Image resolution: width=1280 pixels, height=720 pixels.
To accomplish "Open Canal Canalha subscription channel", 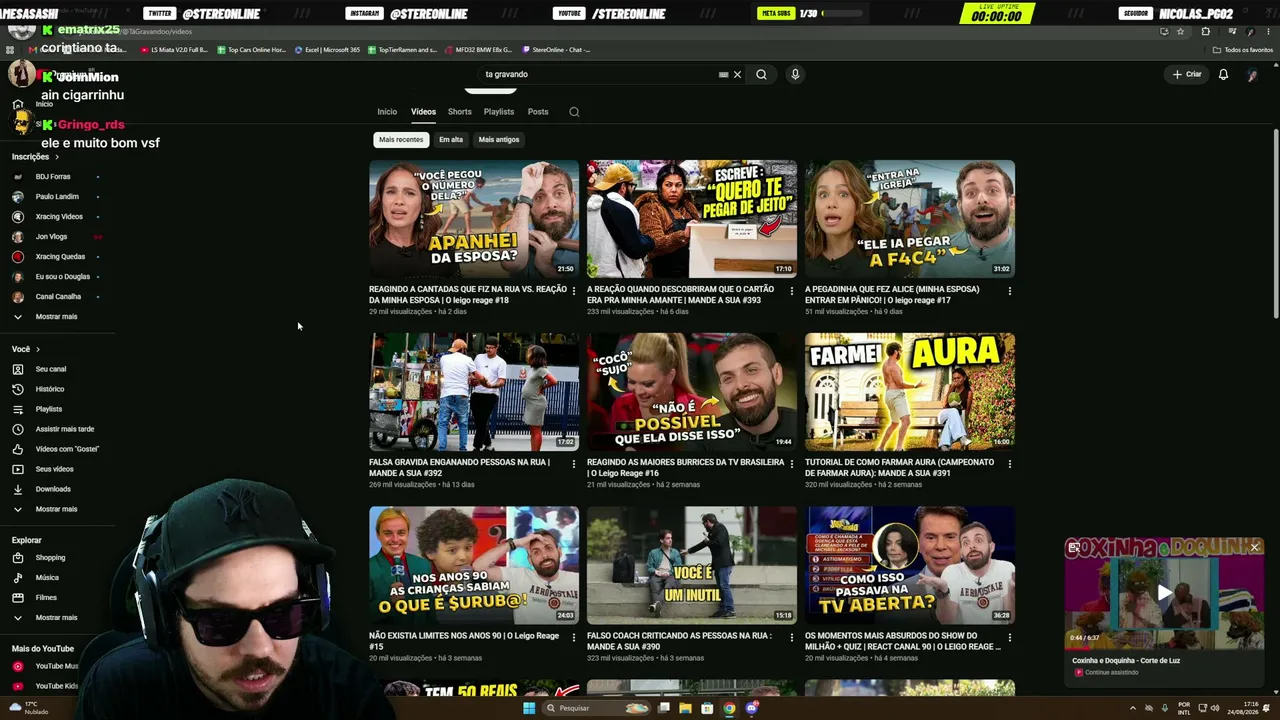I will (56, 297).
